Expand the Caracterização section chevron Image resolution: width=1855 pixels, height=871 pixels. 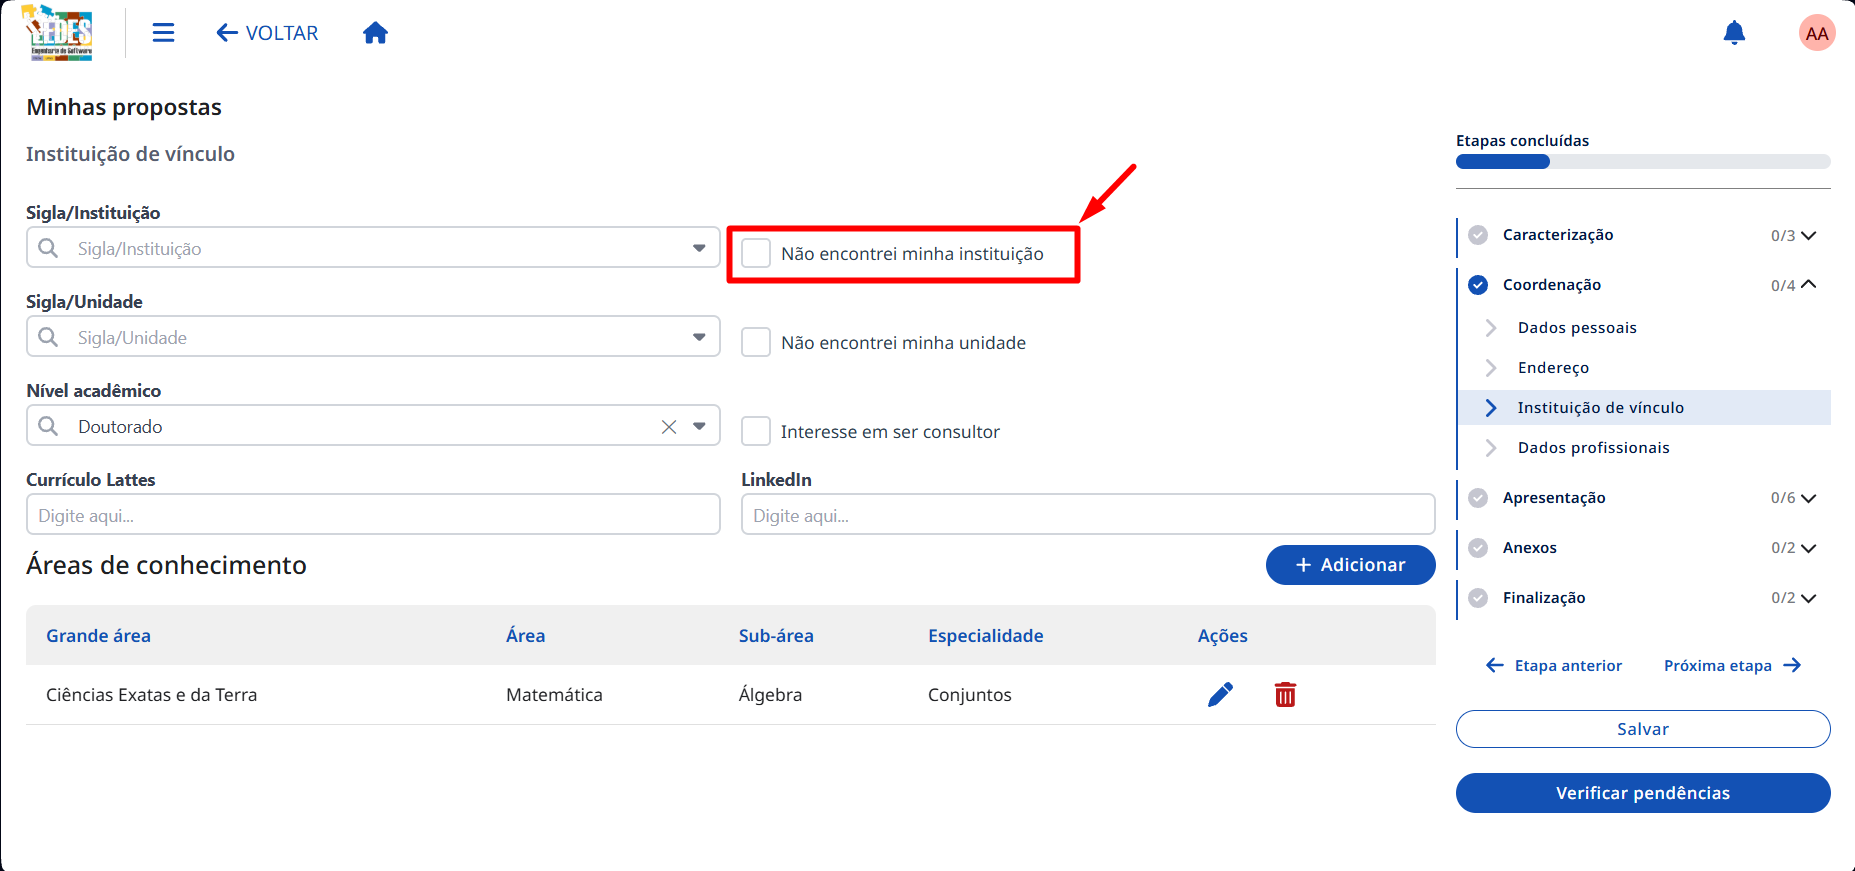[1808, 236]
